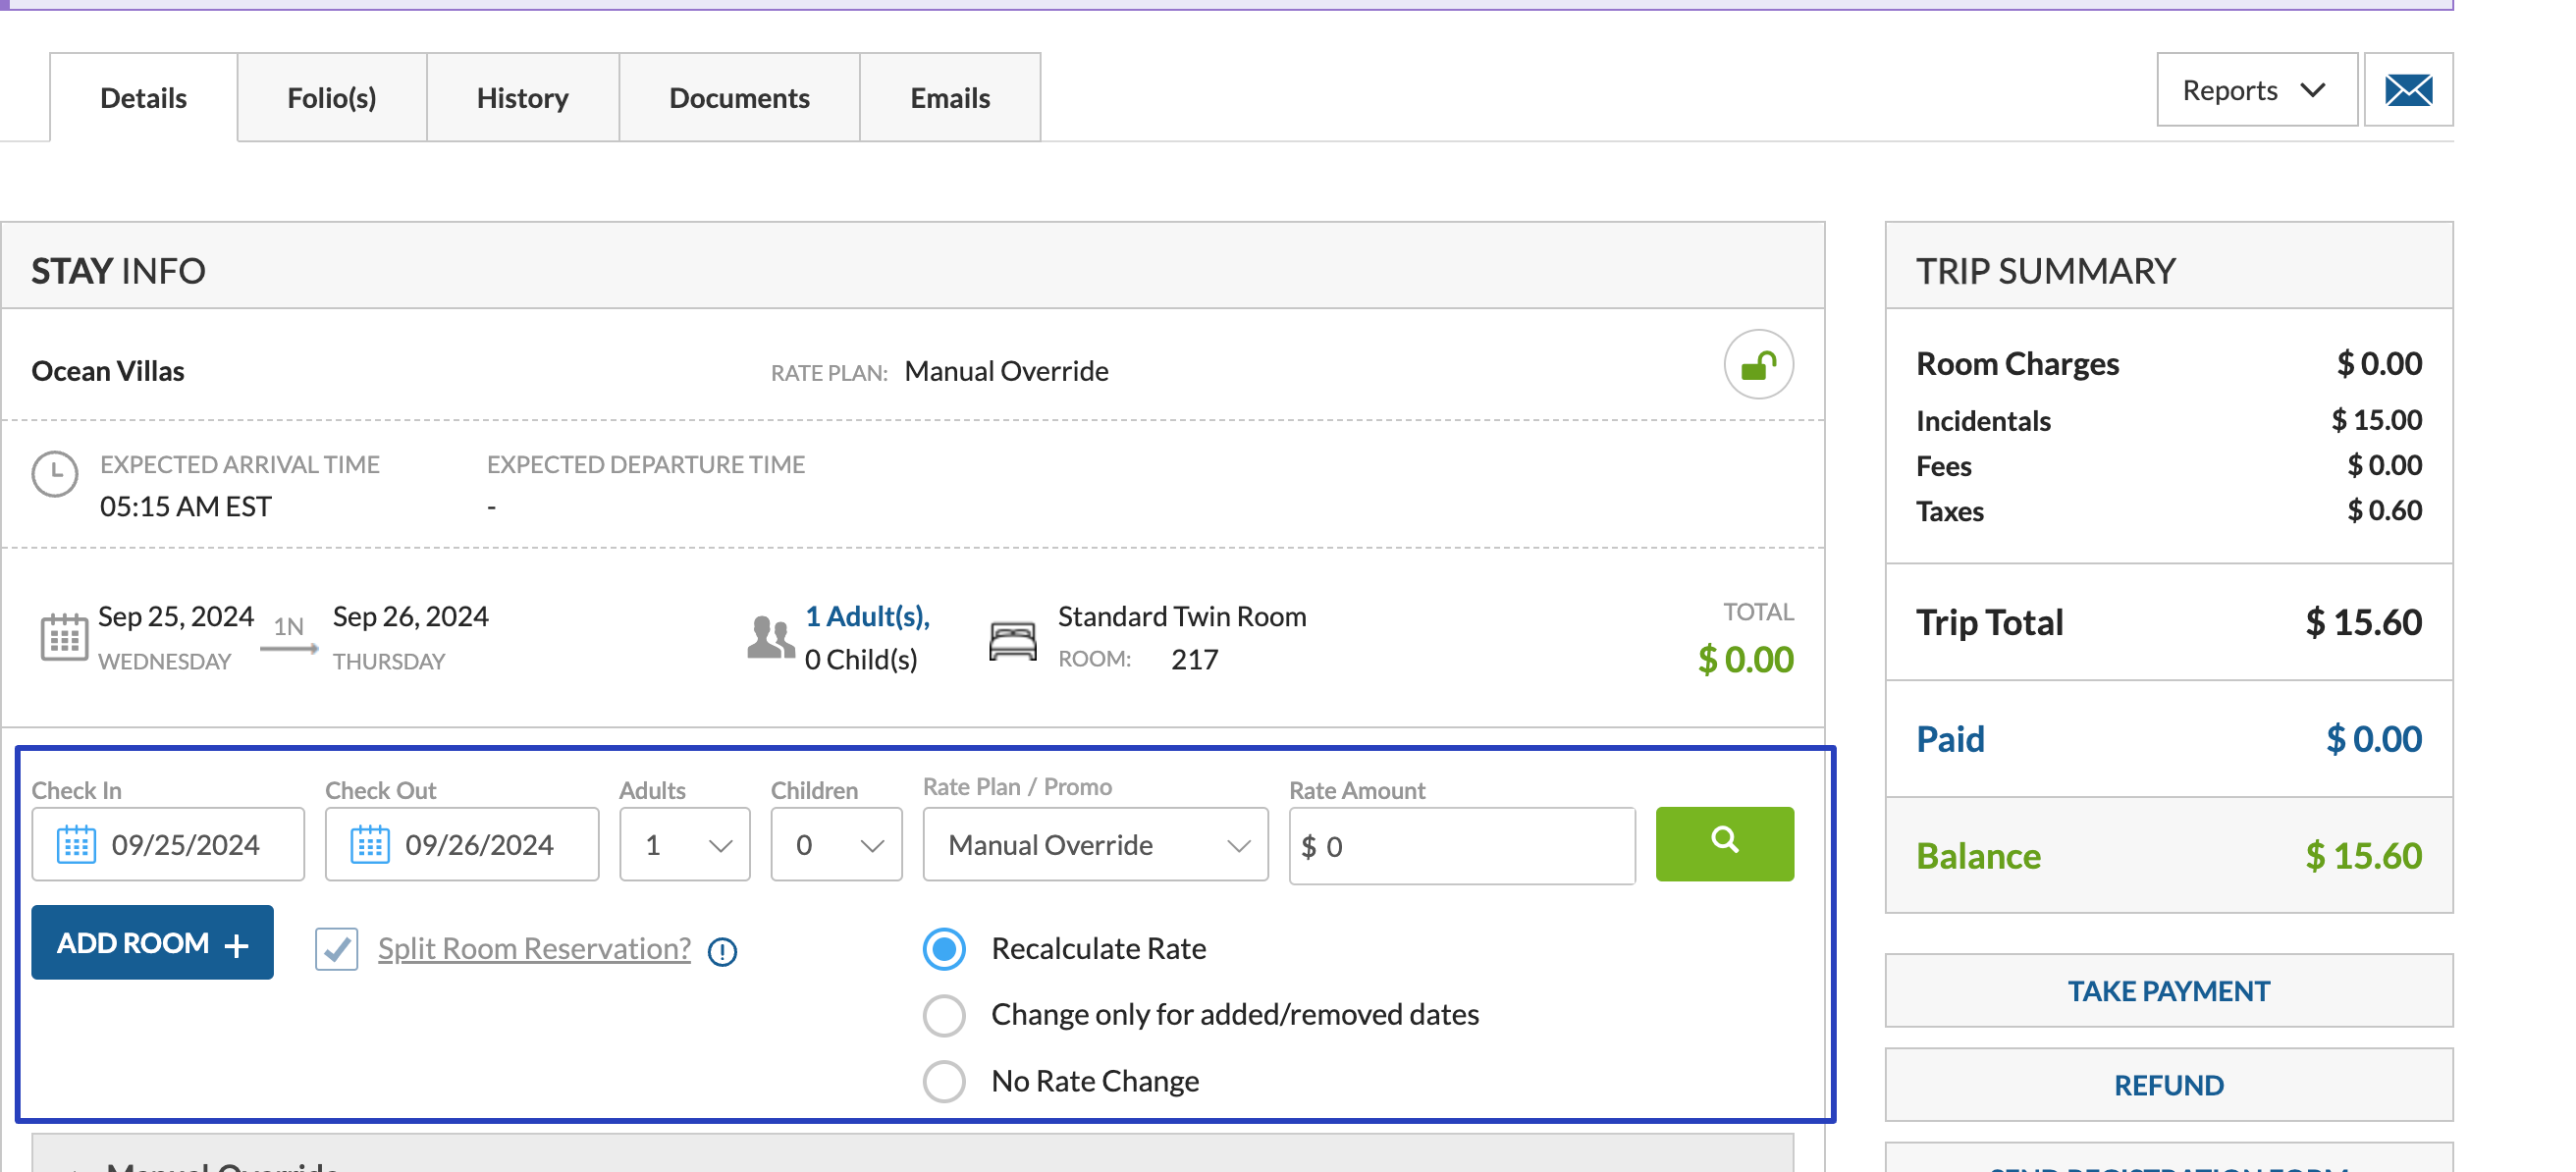This screenshot has width=2576, height=1172.
Task: Open the Check Out calendar icon
Action: pyautogui.click(x=370, y=845)
